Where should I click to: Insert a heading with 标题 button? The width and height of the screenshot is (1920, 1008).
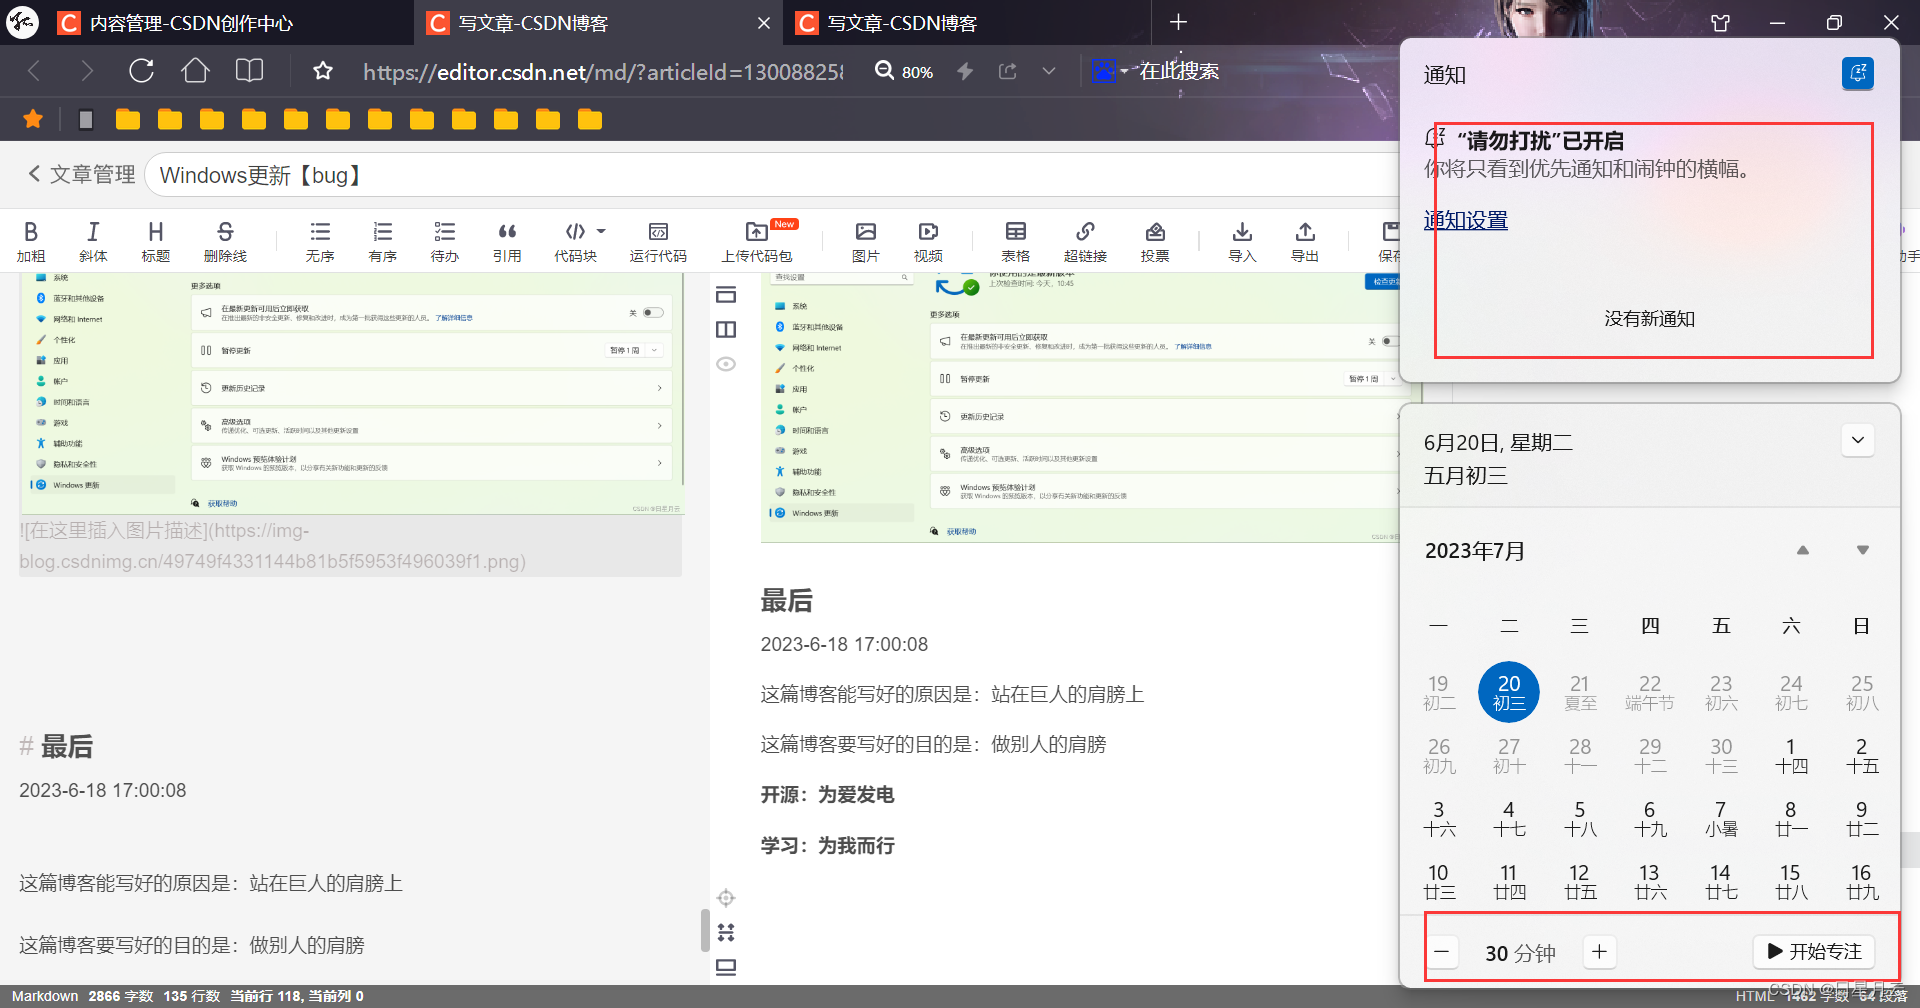coord(155,242)
